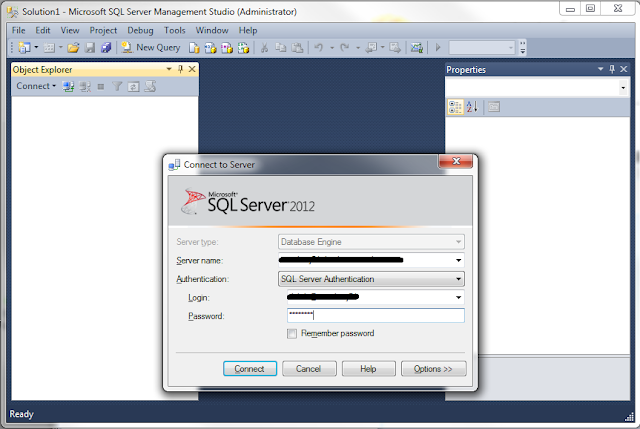The image size is (640, 429).
Task: Open the Debug menu
Action: (x=140, y=31)
